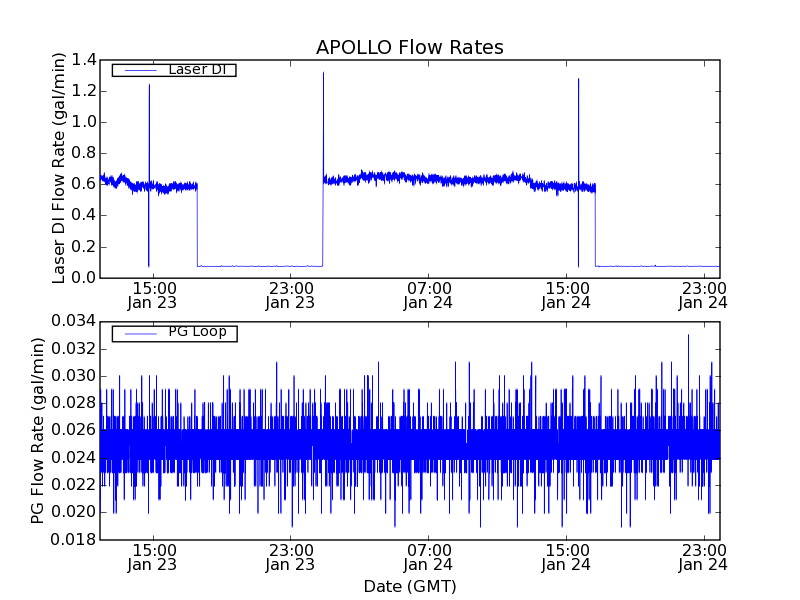Viewport: 800px width, 600px height.
Task: Click the highest PG Loop peak near 0.033
Action: pos(688,336)
